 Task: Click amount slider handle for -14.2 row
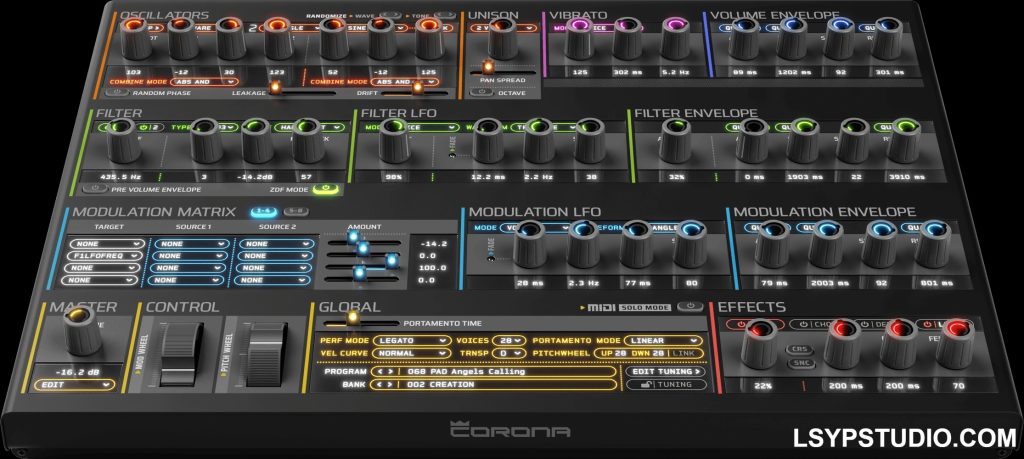pos(353,236)
